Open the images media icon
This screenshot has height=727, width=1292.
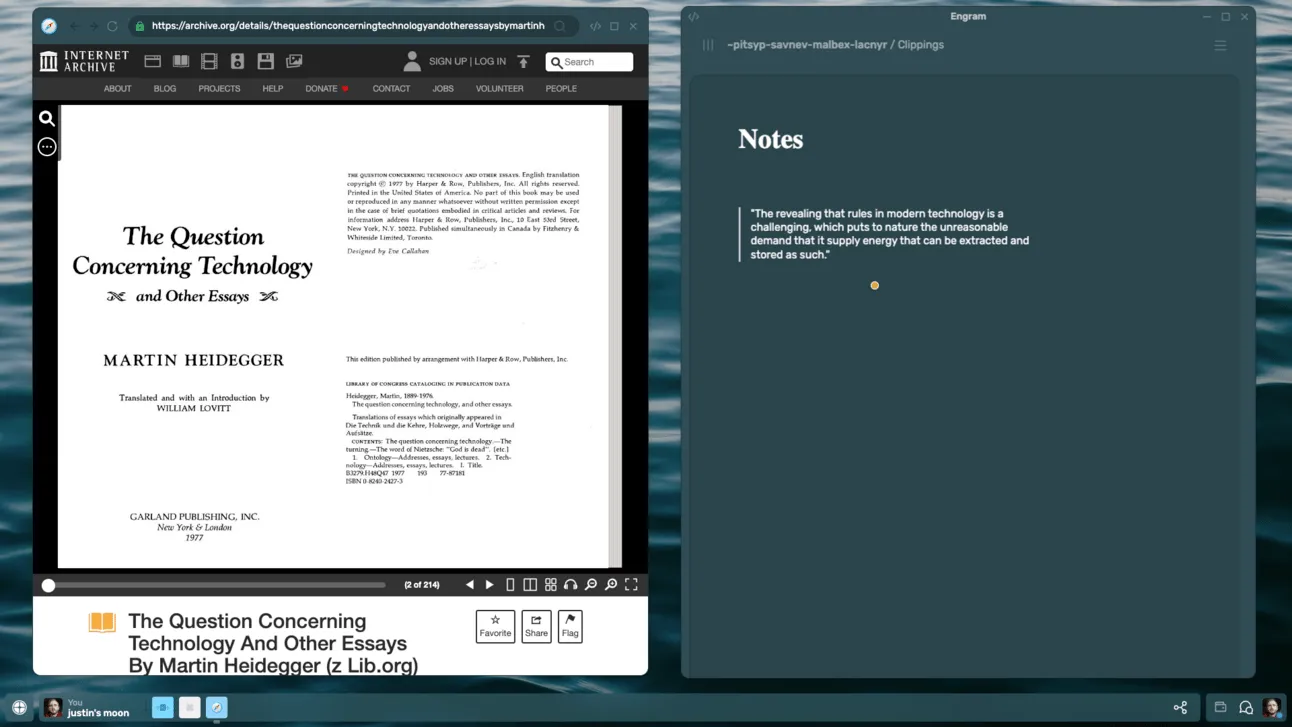coord(294,61)
